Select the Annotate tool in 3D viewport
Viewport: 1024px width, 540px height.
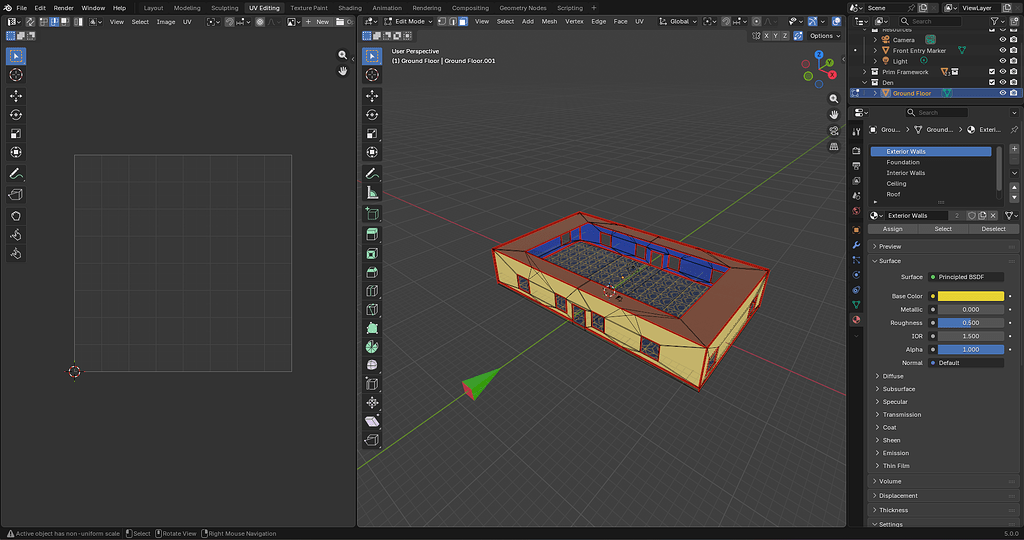pyautogui.click(x=372, y=174)
